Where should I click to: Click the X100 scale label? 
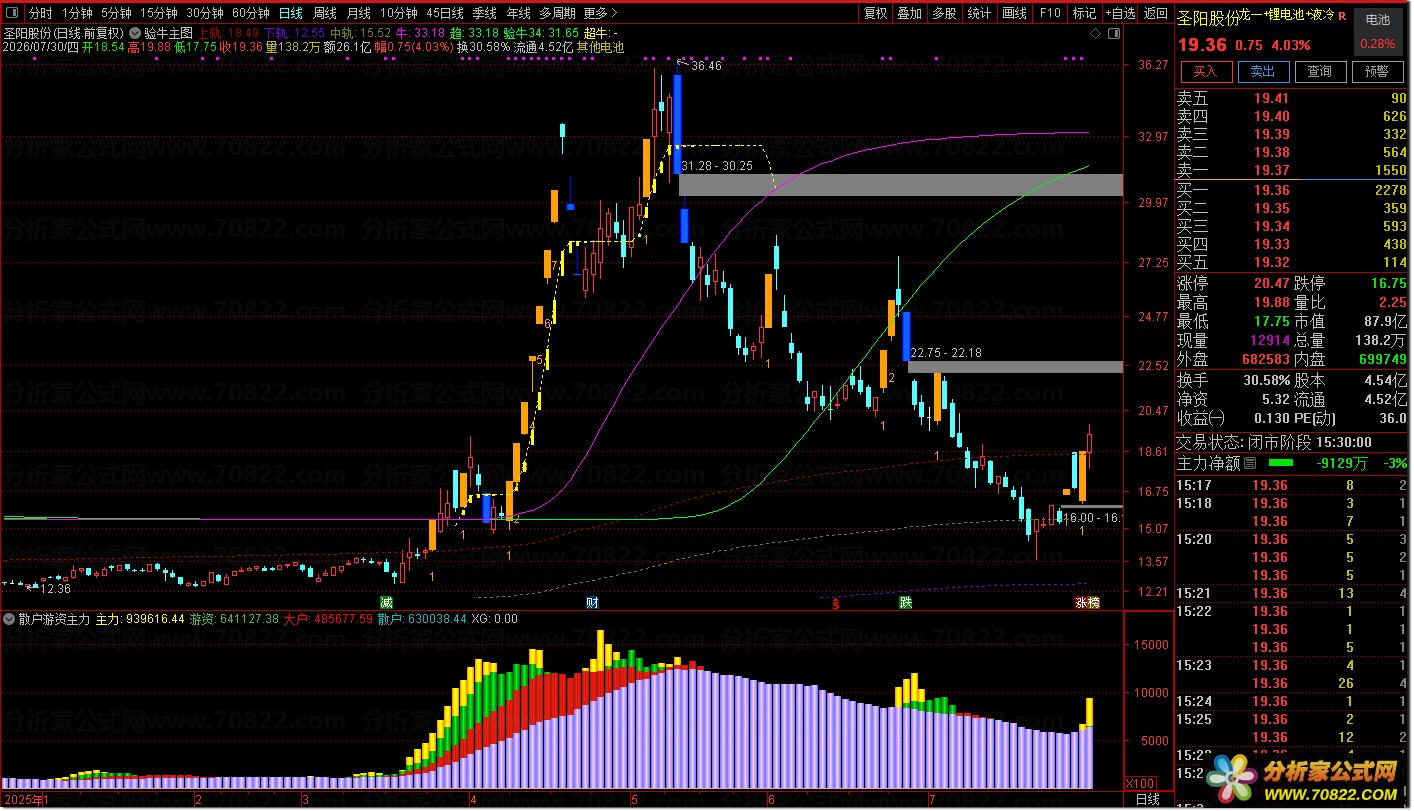click(x=1141, y=783)
